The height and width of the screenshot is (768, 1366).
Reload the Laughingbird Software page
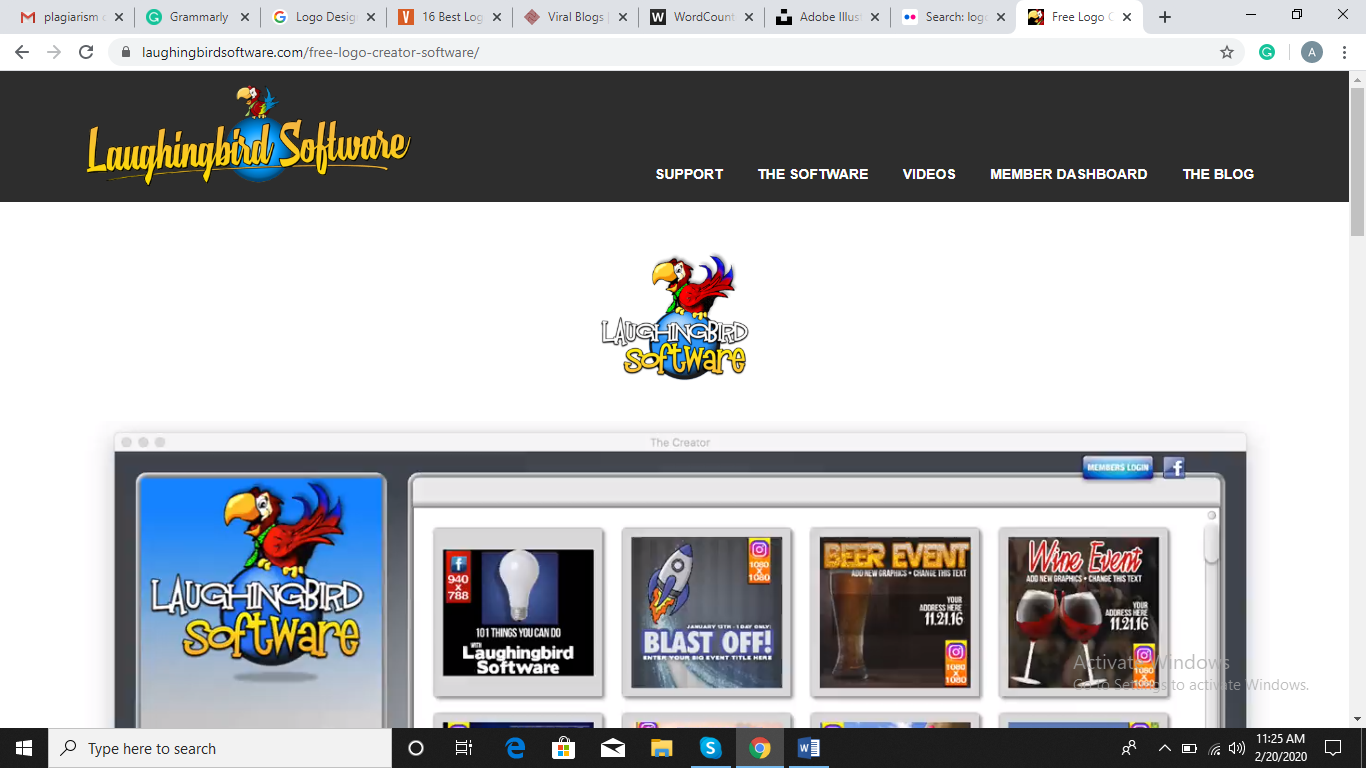click(86, 52)
